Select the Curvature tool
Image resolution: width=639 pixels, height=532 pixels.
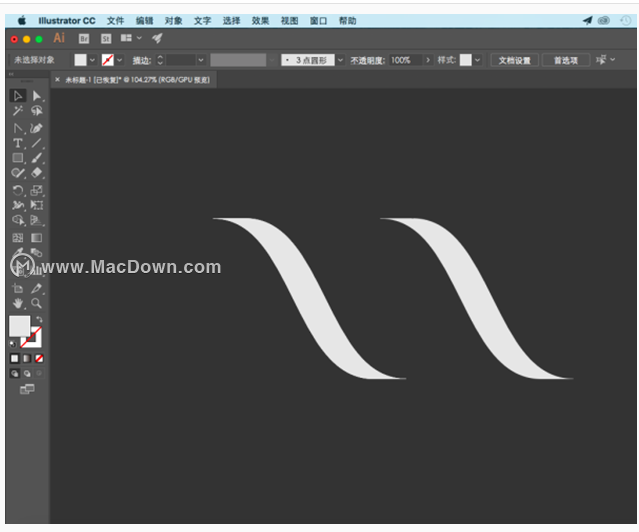click(x=37, y=128)
